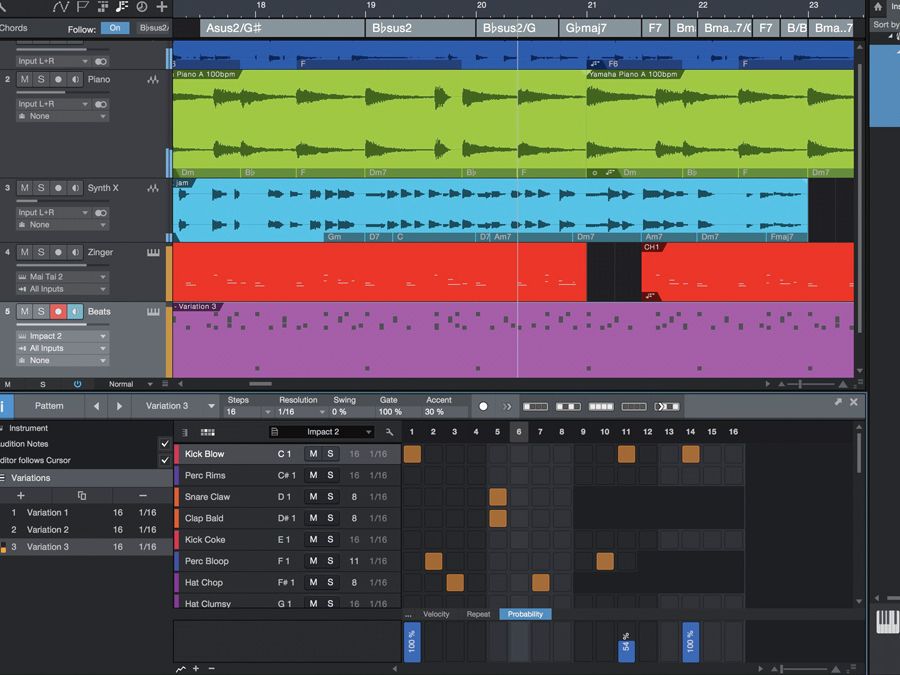Image resolution: width=900 pixels, height=675 pixels.
Task: Click the Pattern button in editor toolbar
Action: click(49, 406)
